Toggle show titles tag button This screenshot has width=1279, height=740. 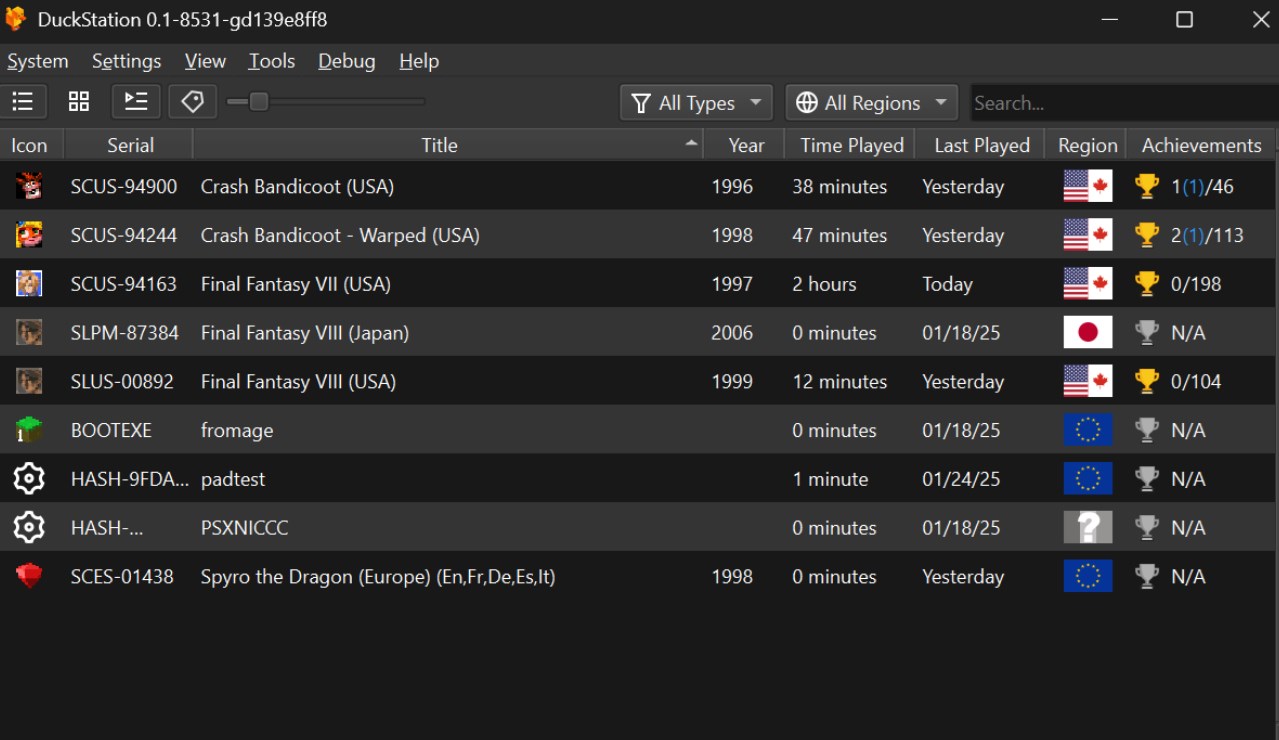193,101
